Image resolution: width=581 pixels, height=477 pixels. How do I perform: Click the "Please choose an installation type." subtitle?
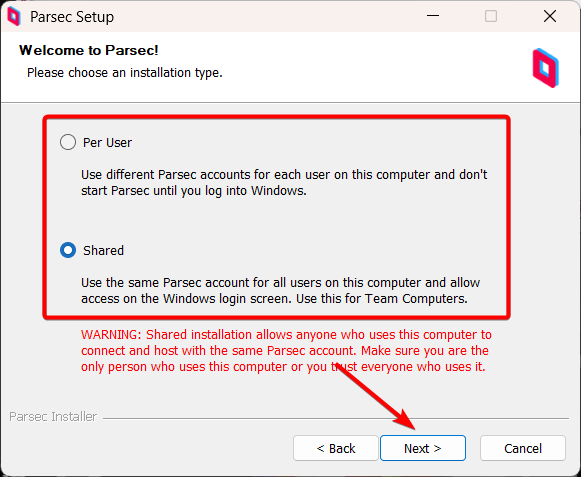click(125, 73)
